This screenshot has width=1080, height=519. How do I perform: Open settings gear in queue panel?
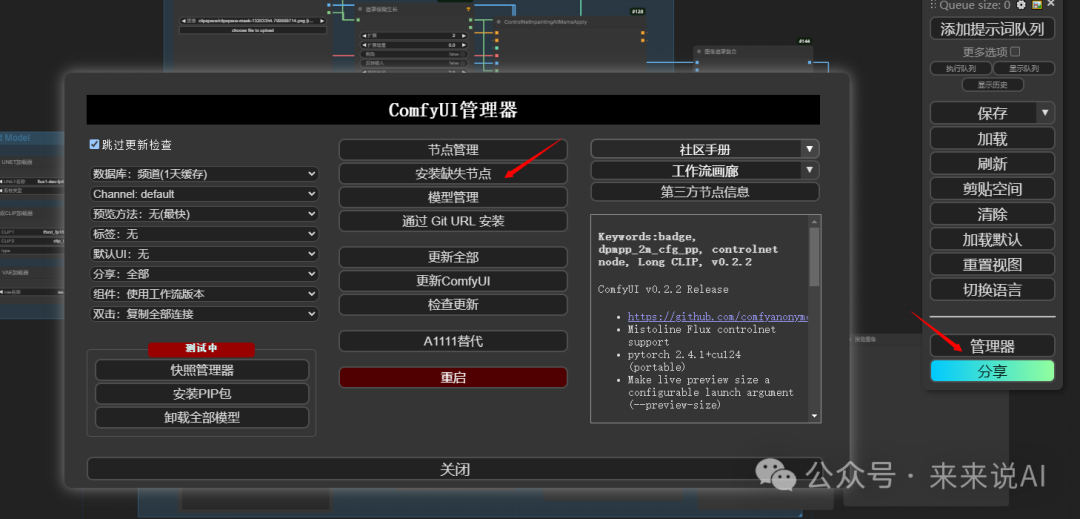pos(1019,5)
